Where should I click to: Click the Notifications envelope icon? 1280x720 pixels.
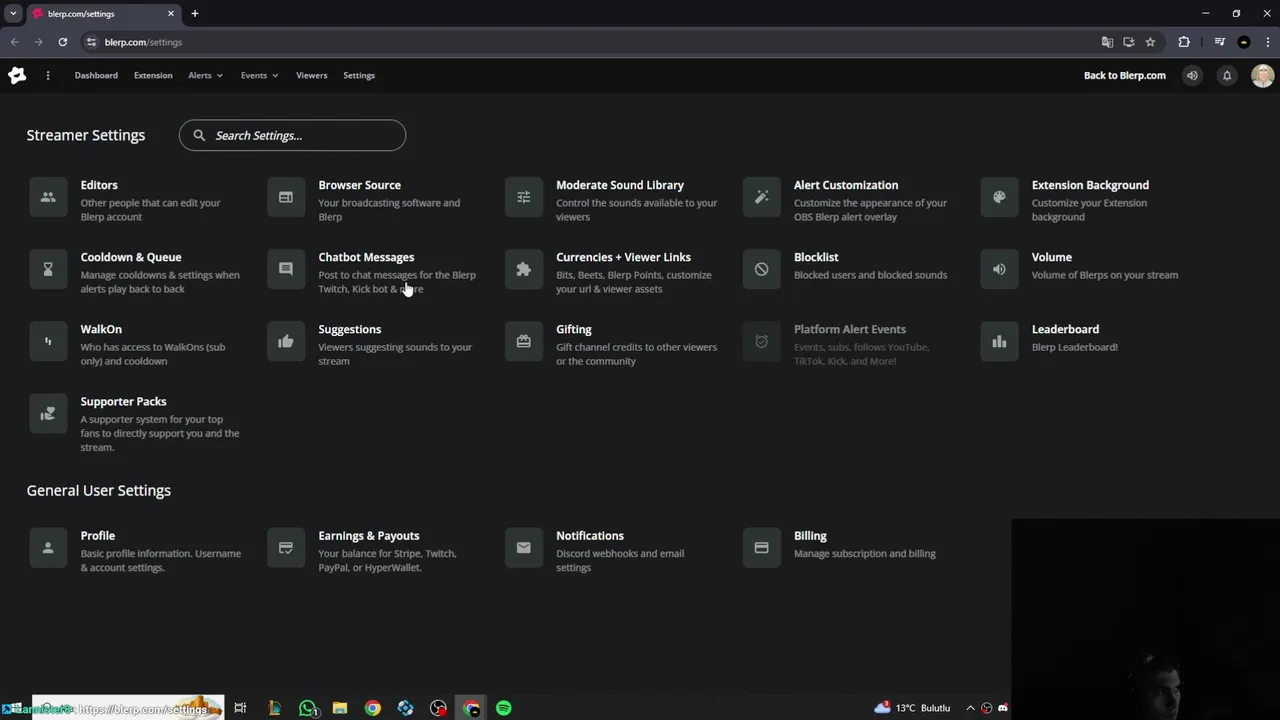coord(524,548)
